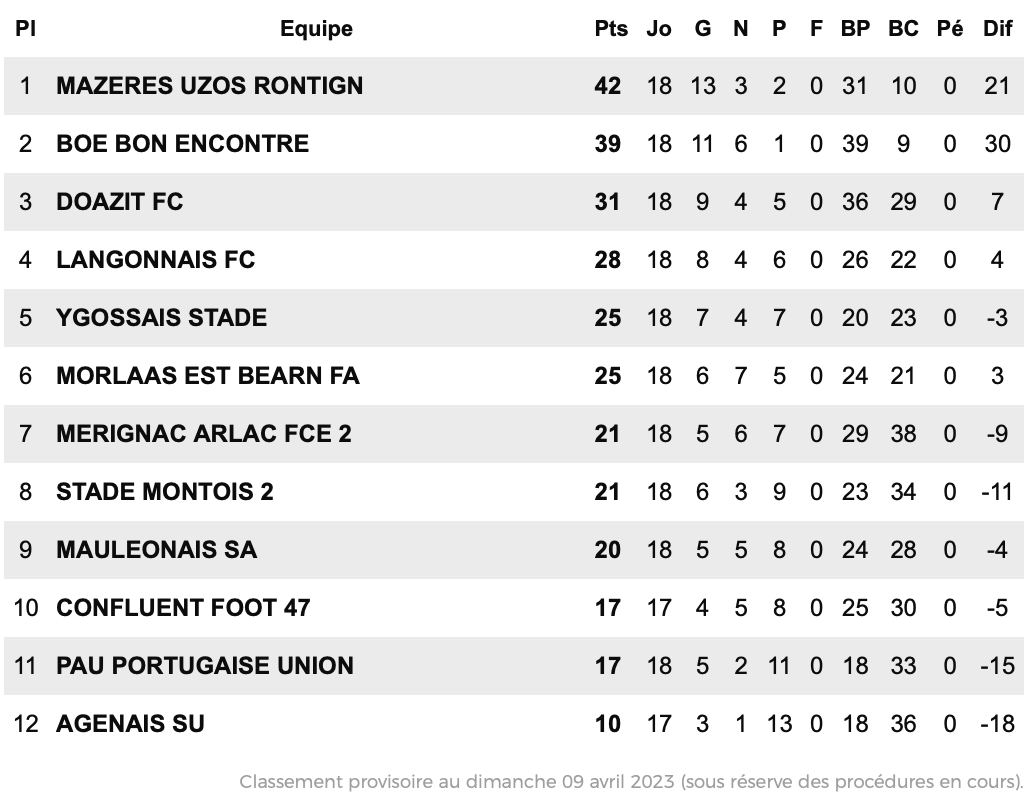Select LANGONNAIS FC team row
Image resolution: width=1026 pixels, height=808 pixels.
(x=514, y=260)
